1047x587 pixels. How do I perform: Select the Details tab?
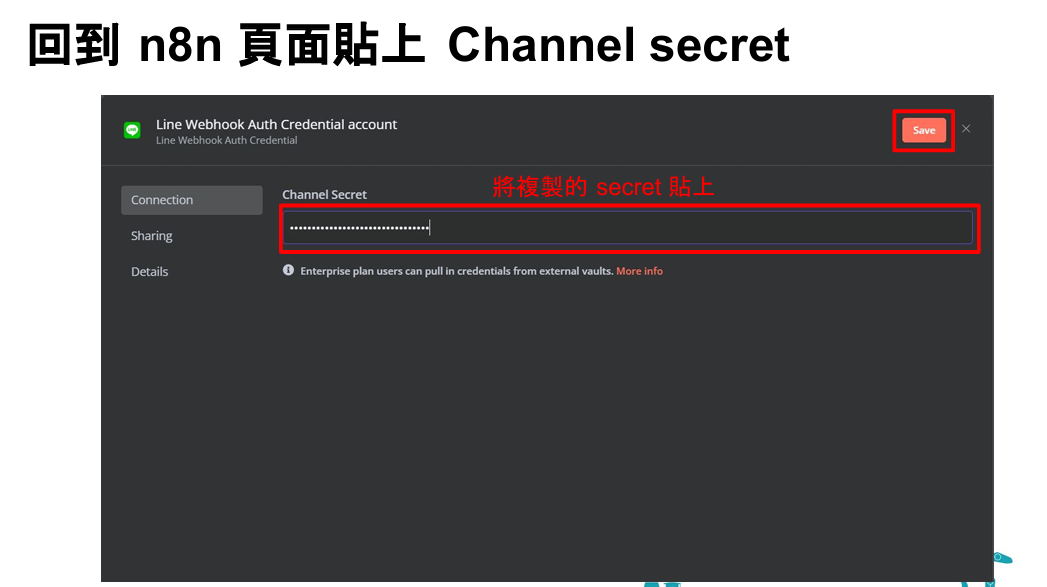click(x=150, y=272)
